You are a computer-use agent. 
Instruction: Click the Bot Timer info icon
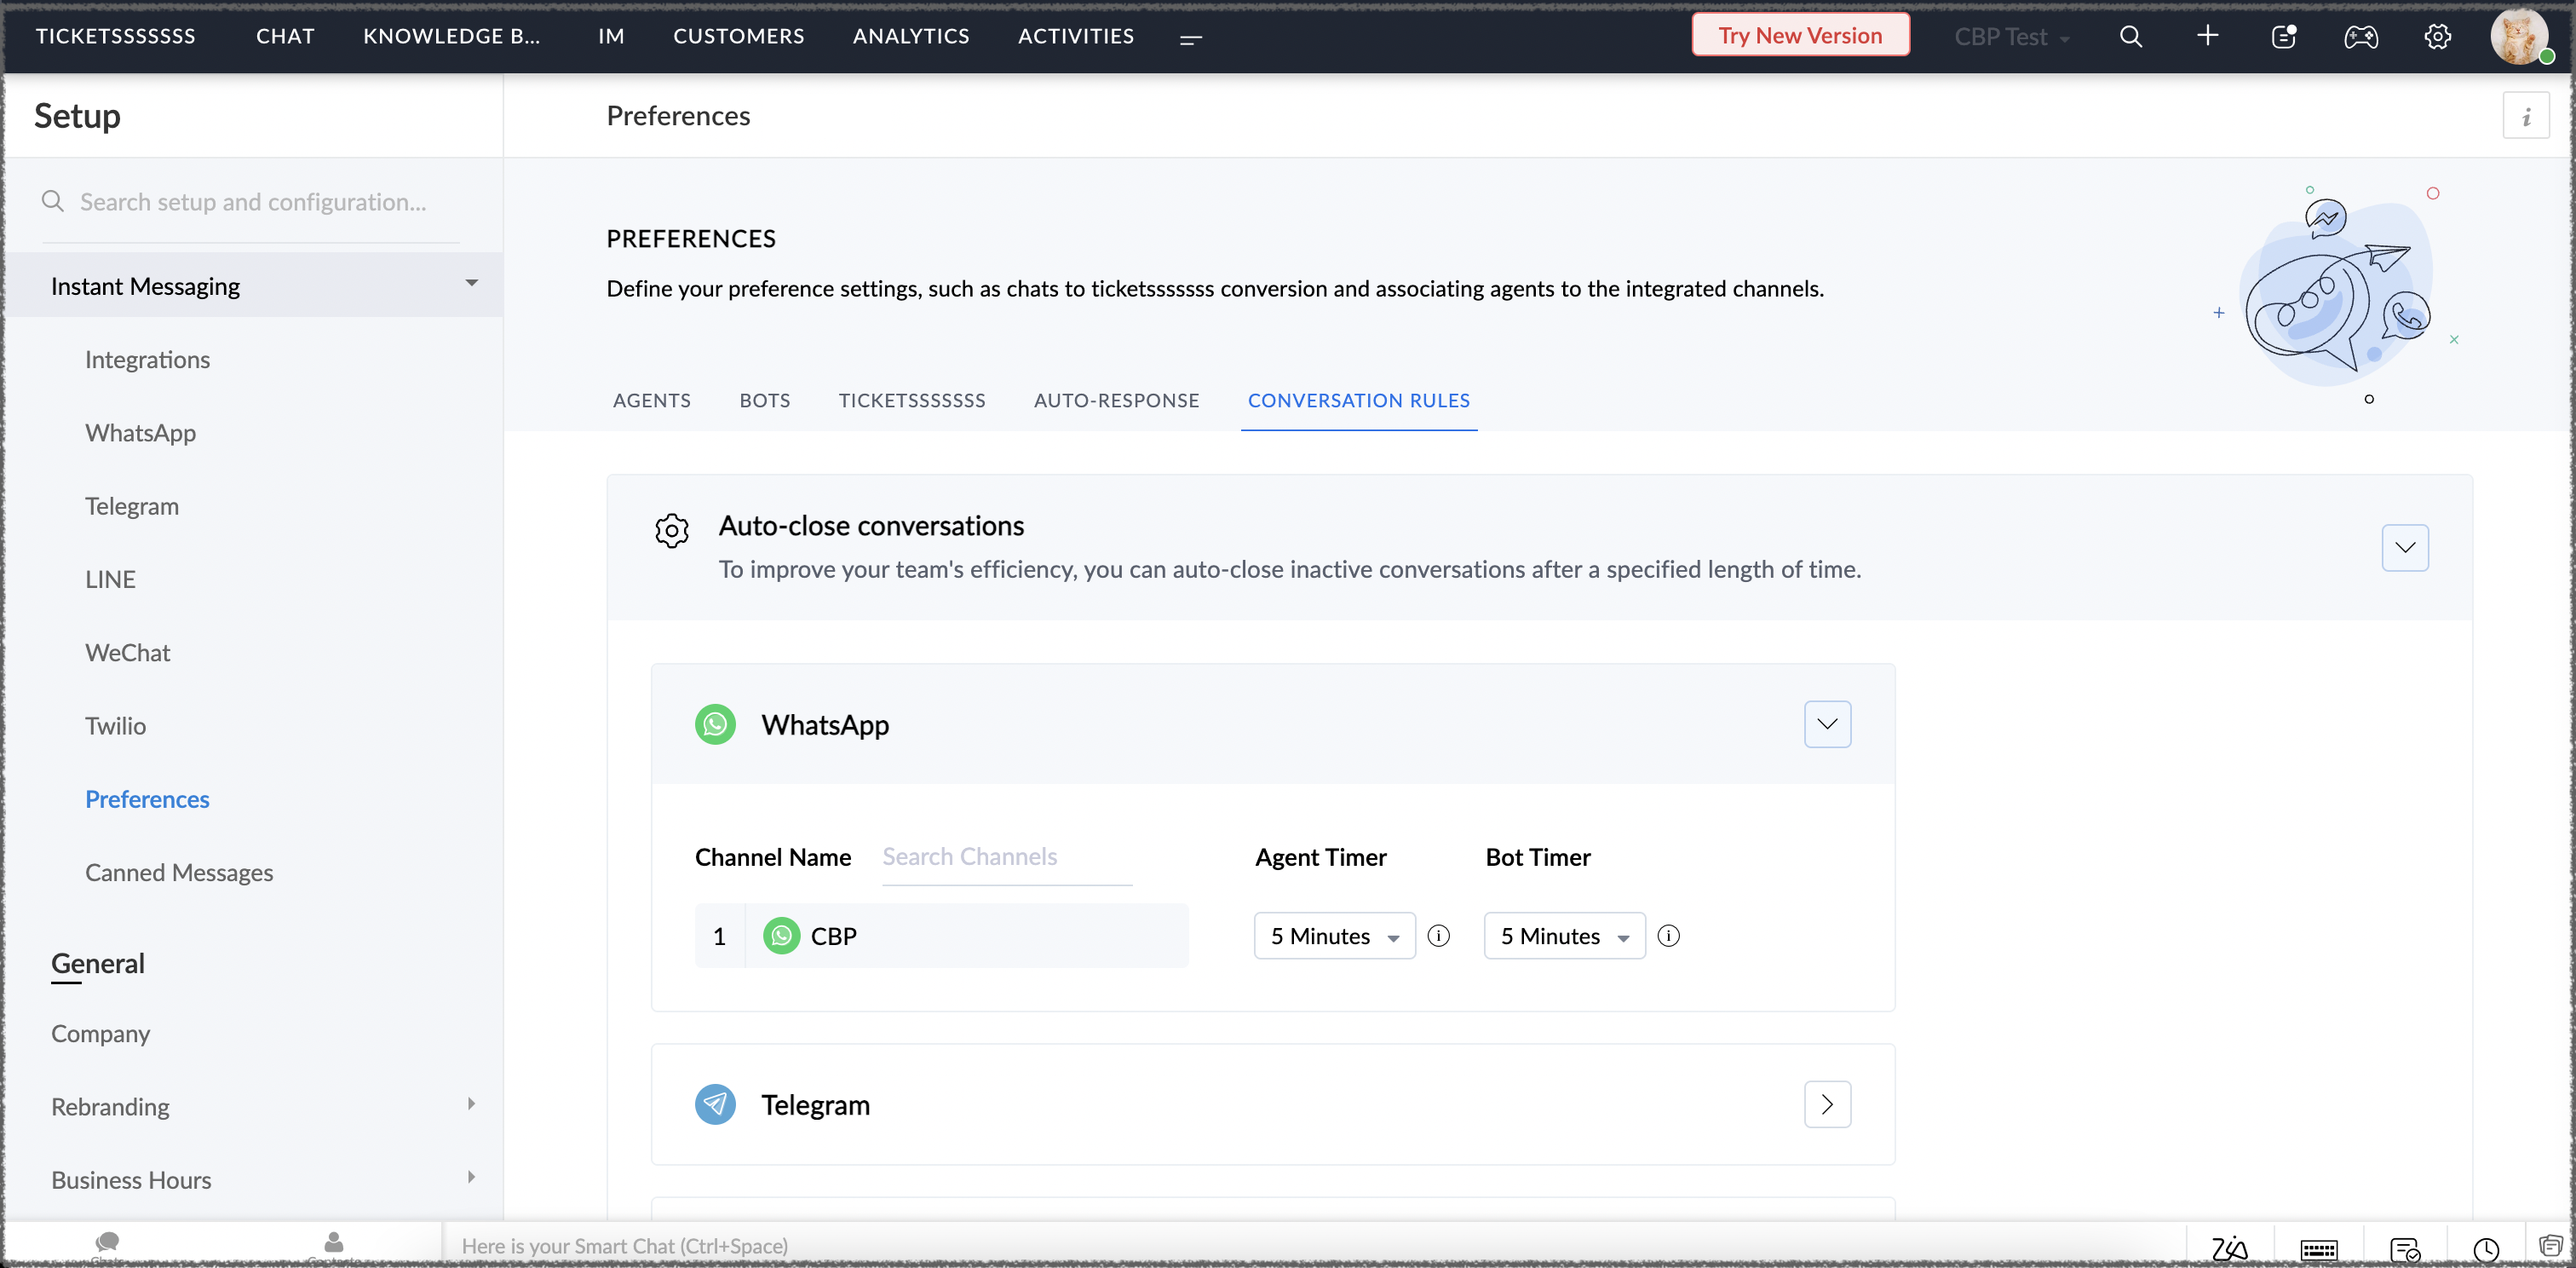click(1668, 936)
